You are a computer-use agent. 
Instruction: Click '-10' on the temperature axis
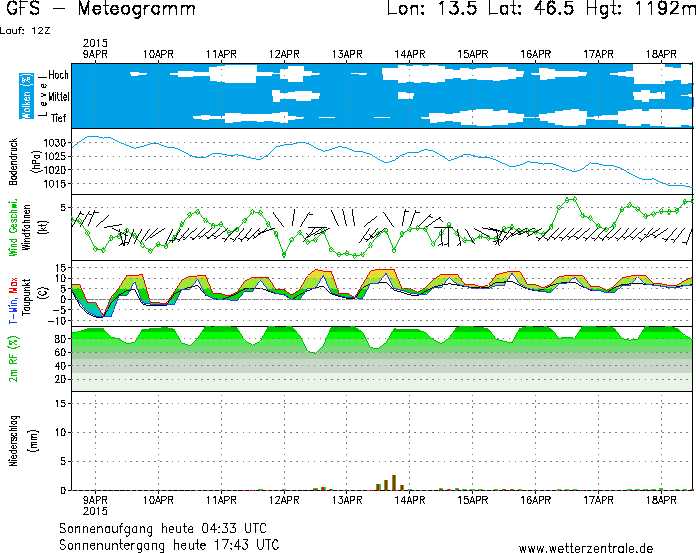coord(58,320)
